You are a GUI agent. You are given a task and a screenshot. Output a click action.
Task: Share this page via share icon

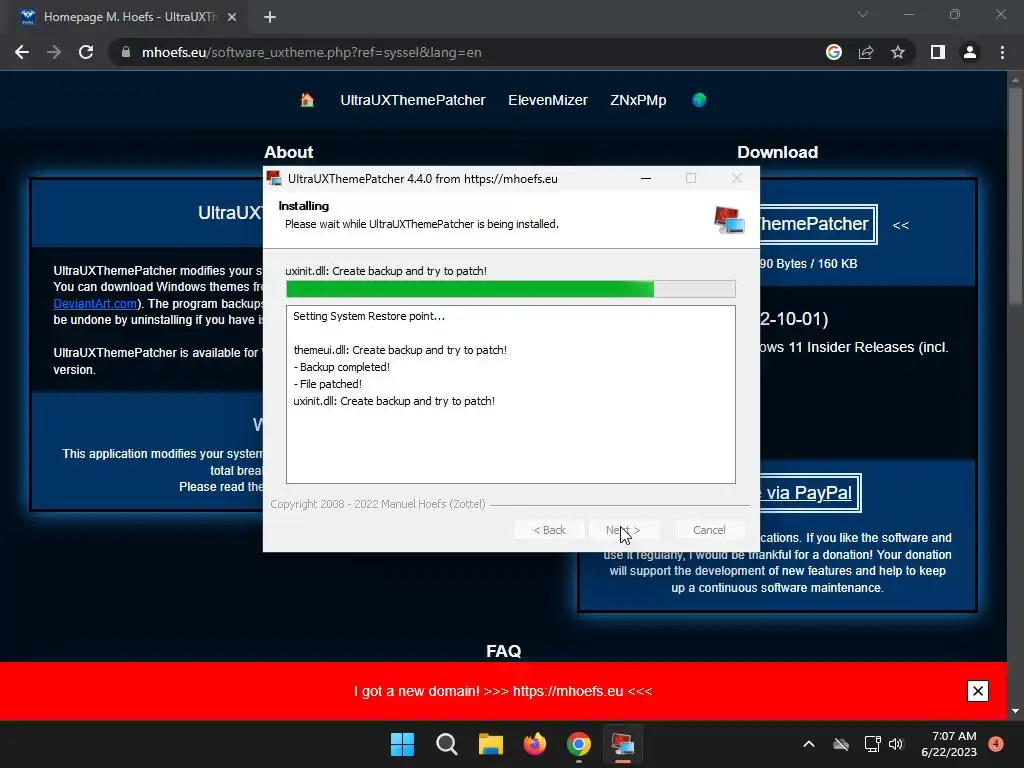tap(866, 52)
